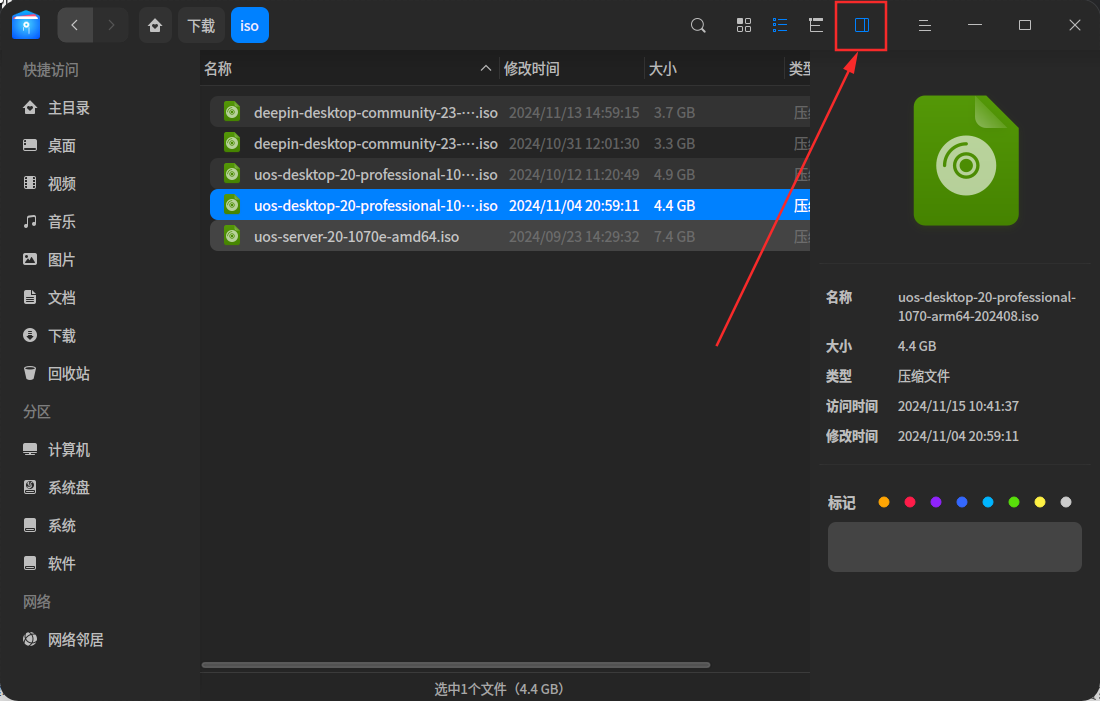Select uos-server-20-1070e-amd64.iso file
This screenshot has height=701, width=1100.
coord(510,236)
